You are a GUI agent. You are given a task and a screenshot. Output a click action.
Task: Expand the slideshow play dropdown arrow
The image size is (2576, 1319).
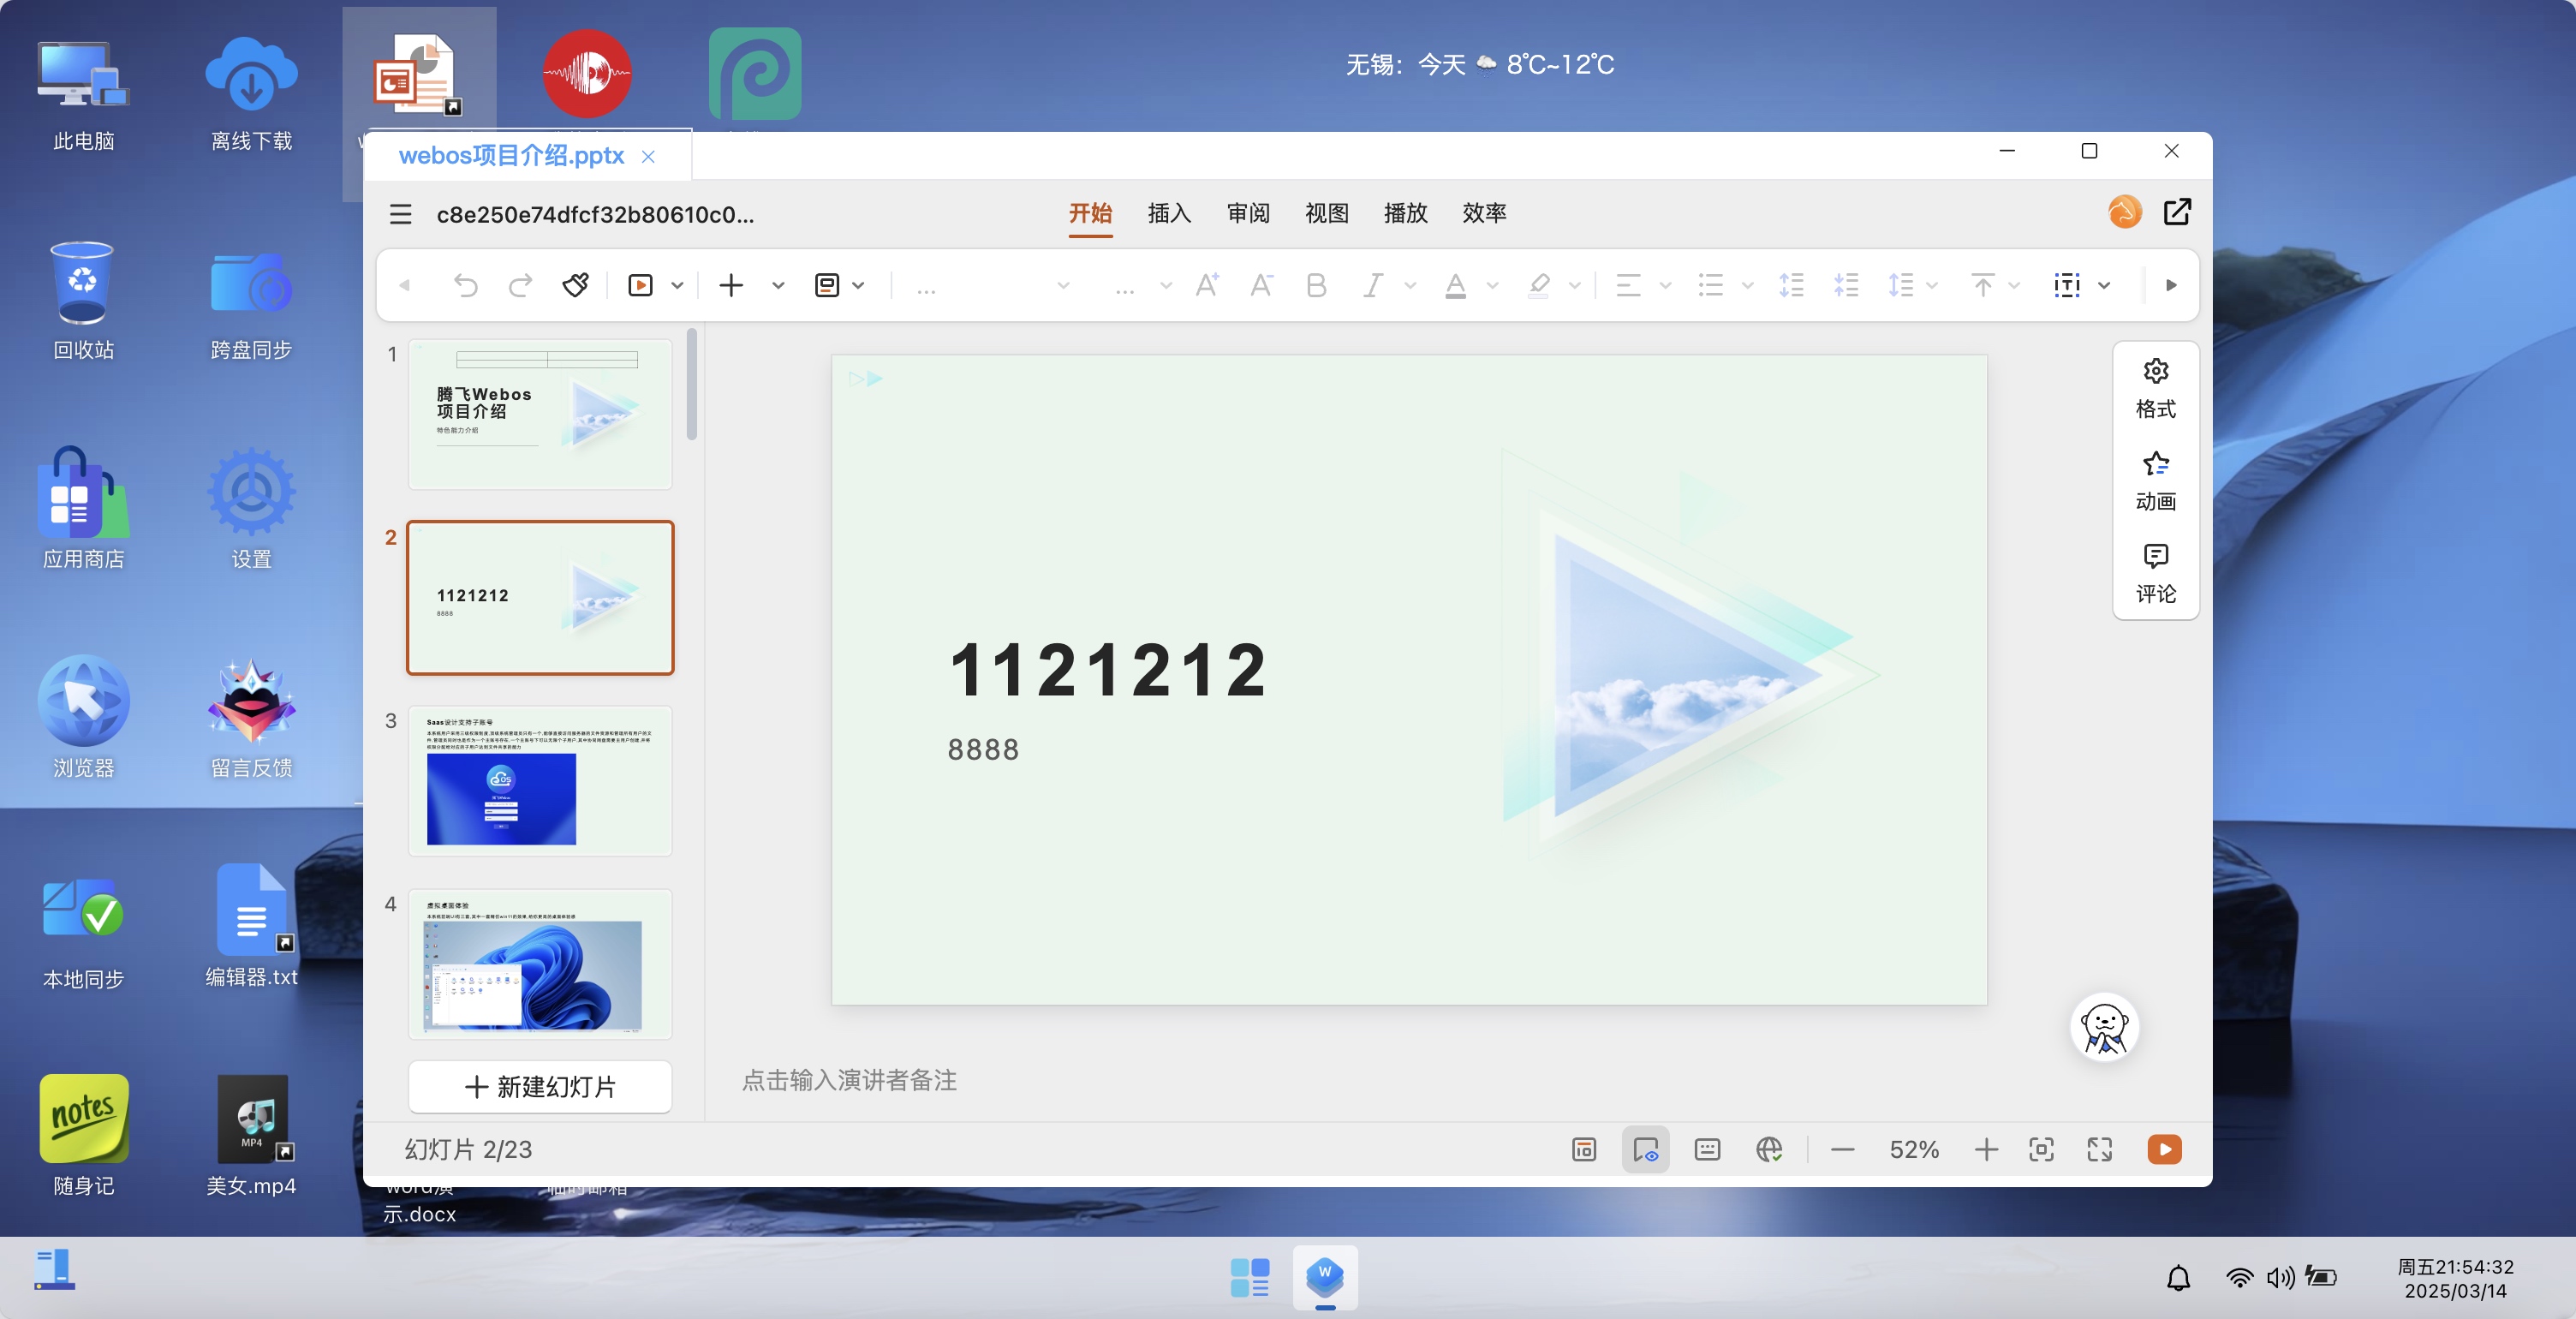point(677,286)
